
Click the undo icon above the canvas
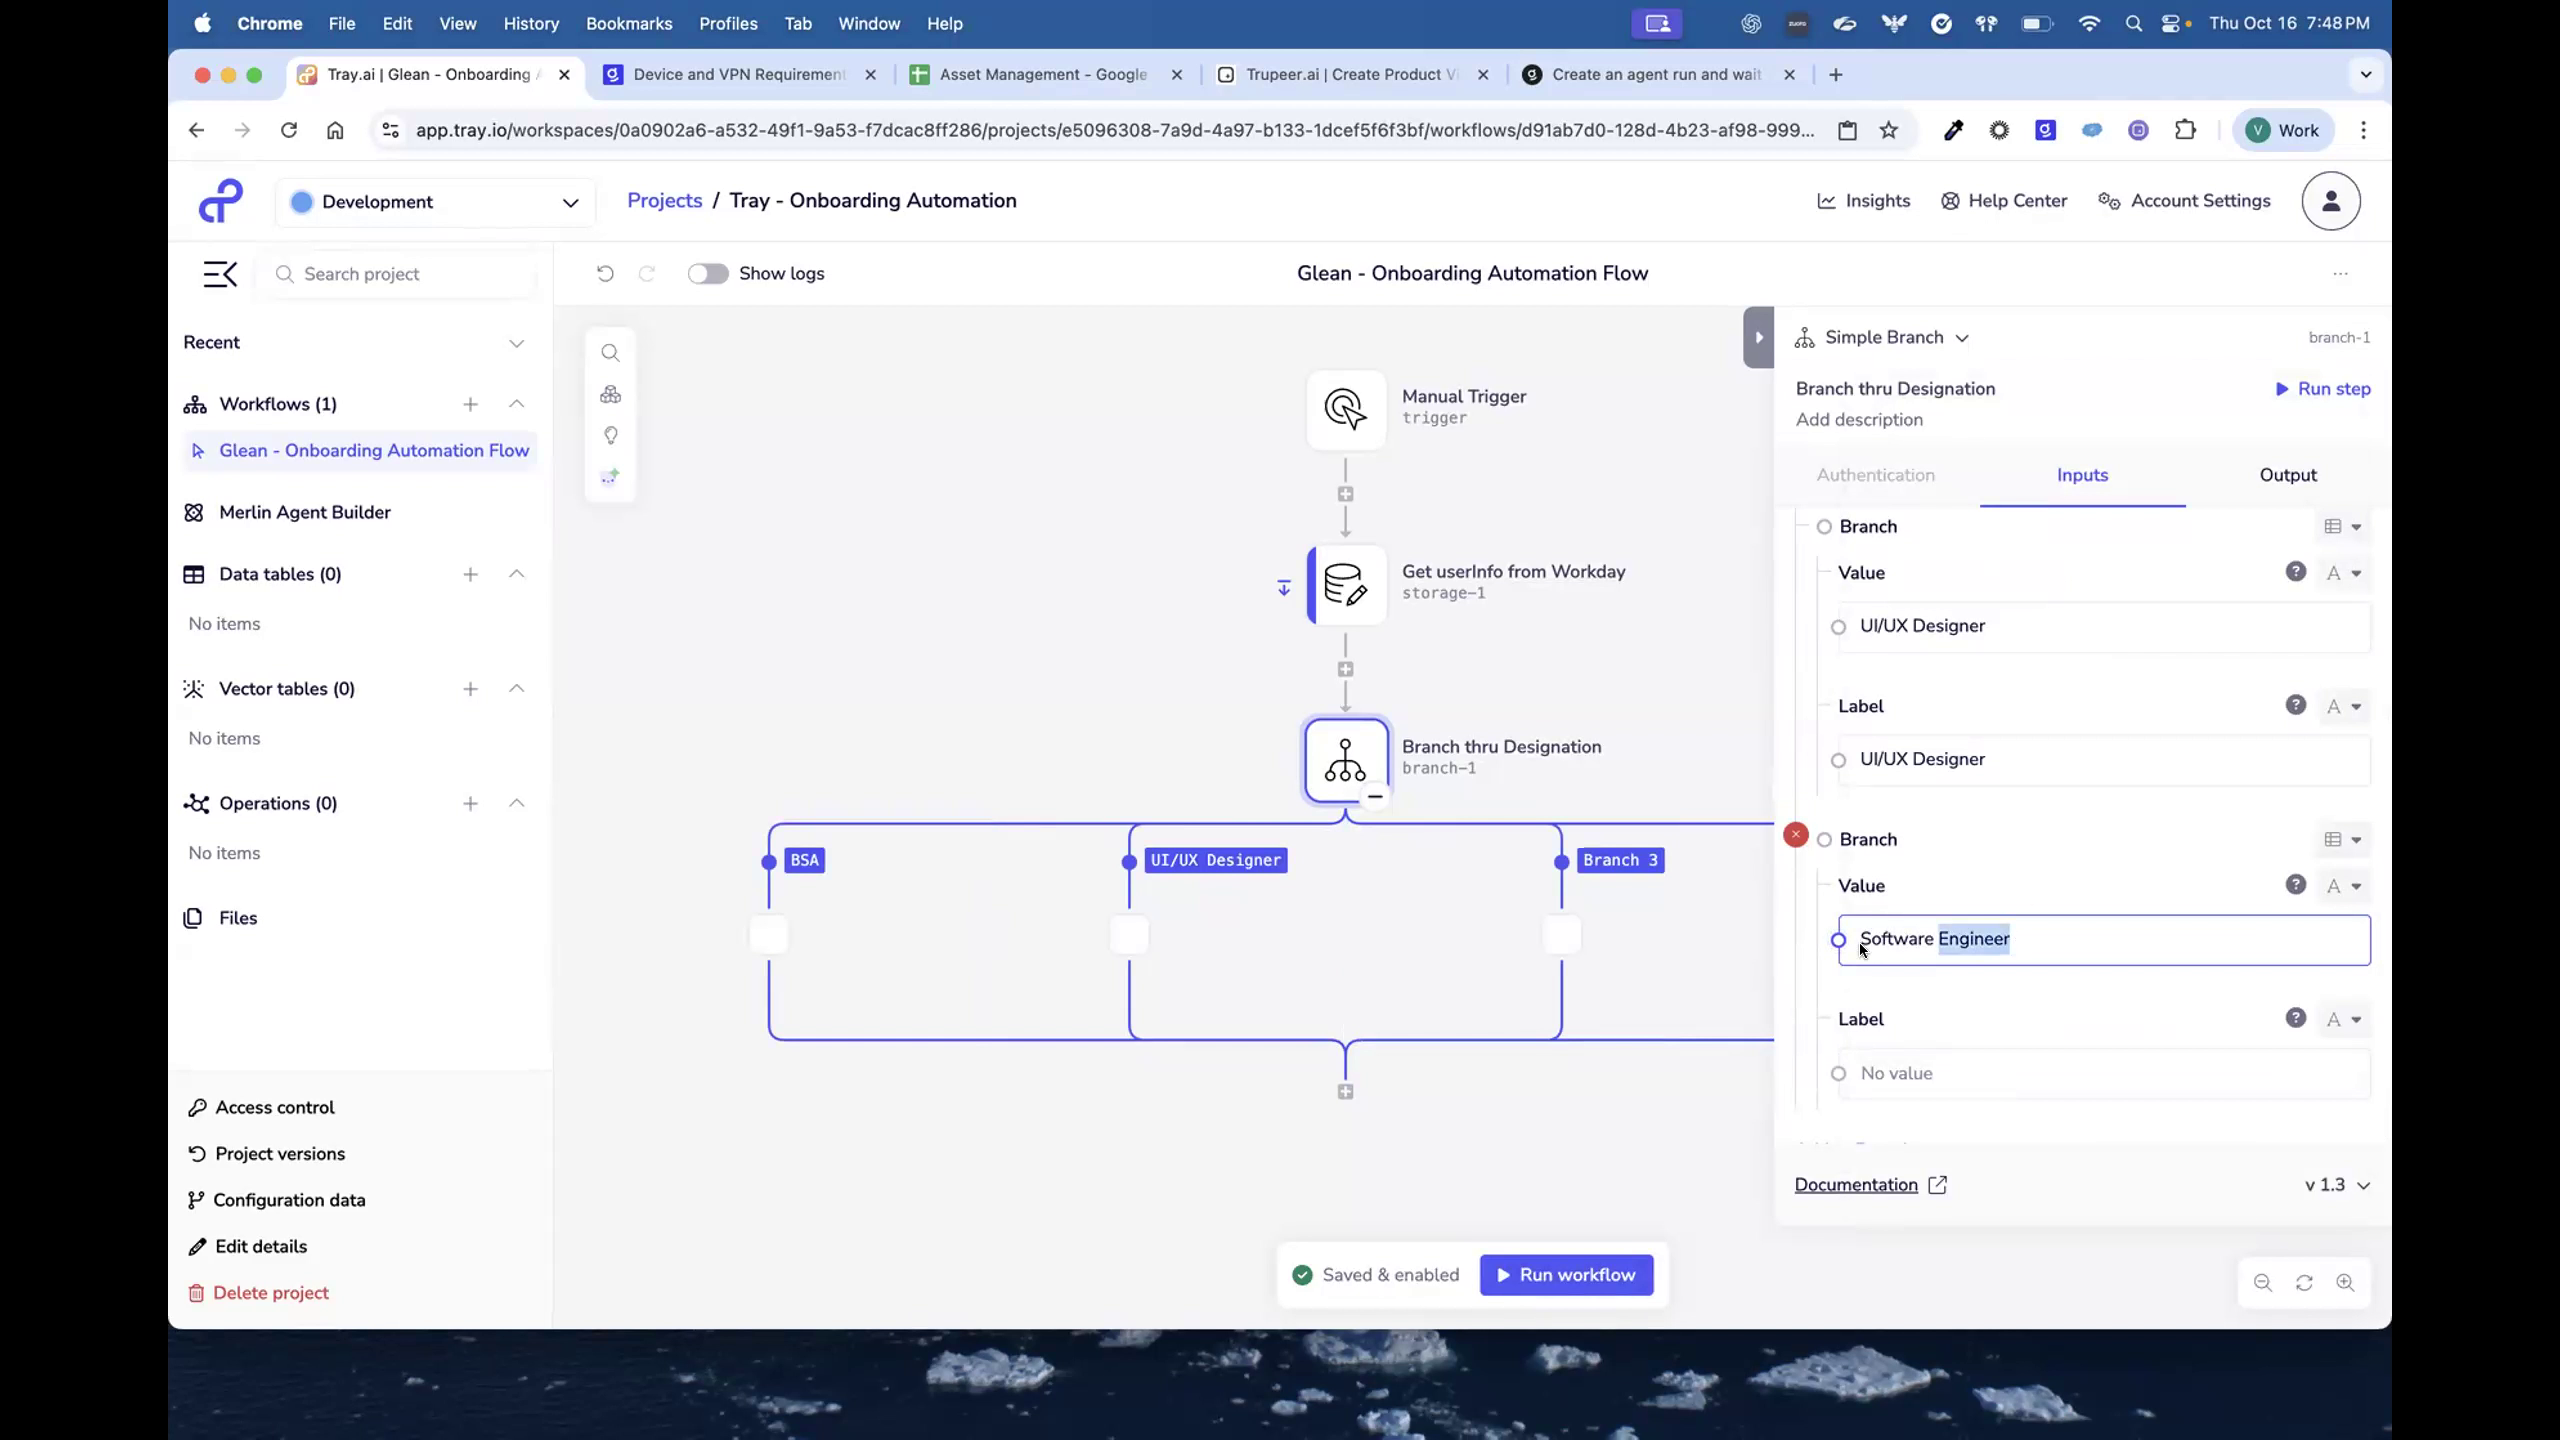[x=604, y=273]
